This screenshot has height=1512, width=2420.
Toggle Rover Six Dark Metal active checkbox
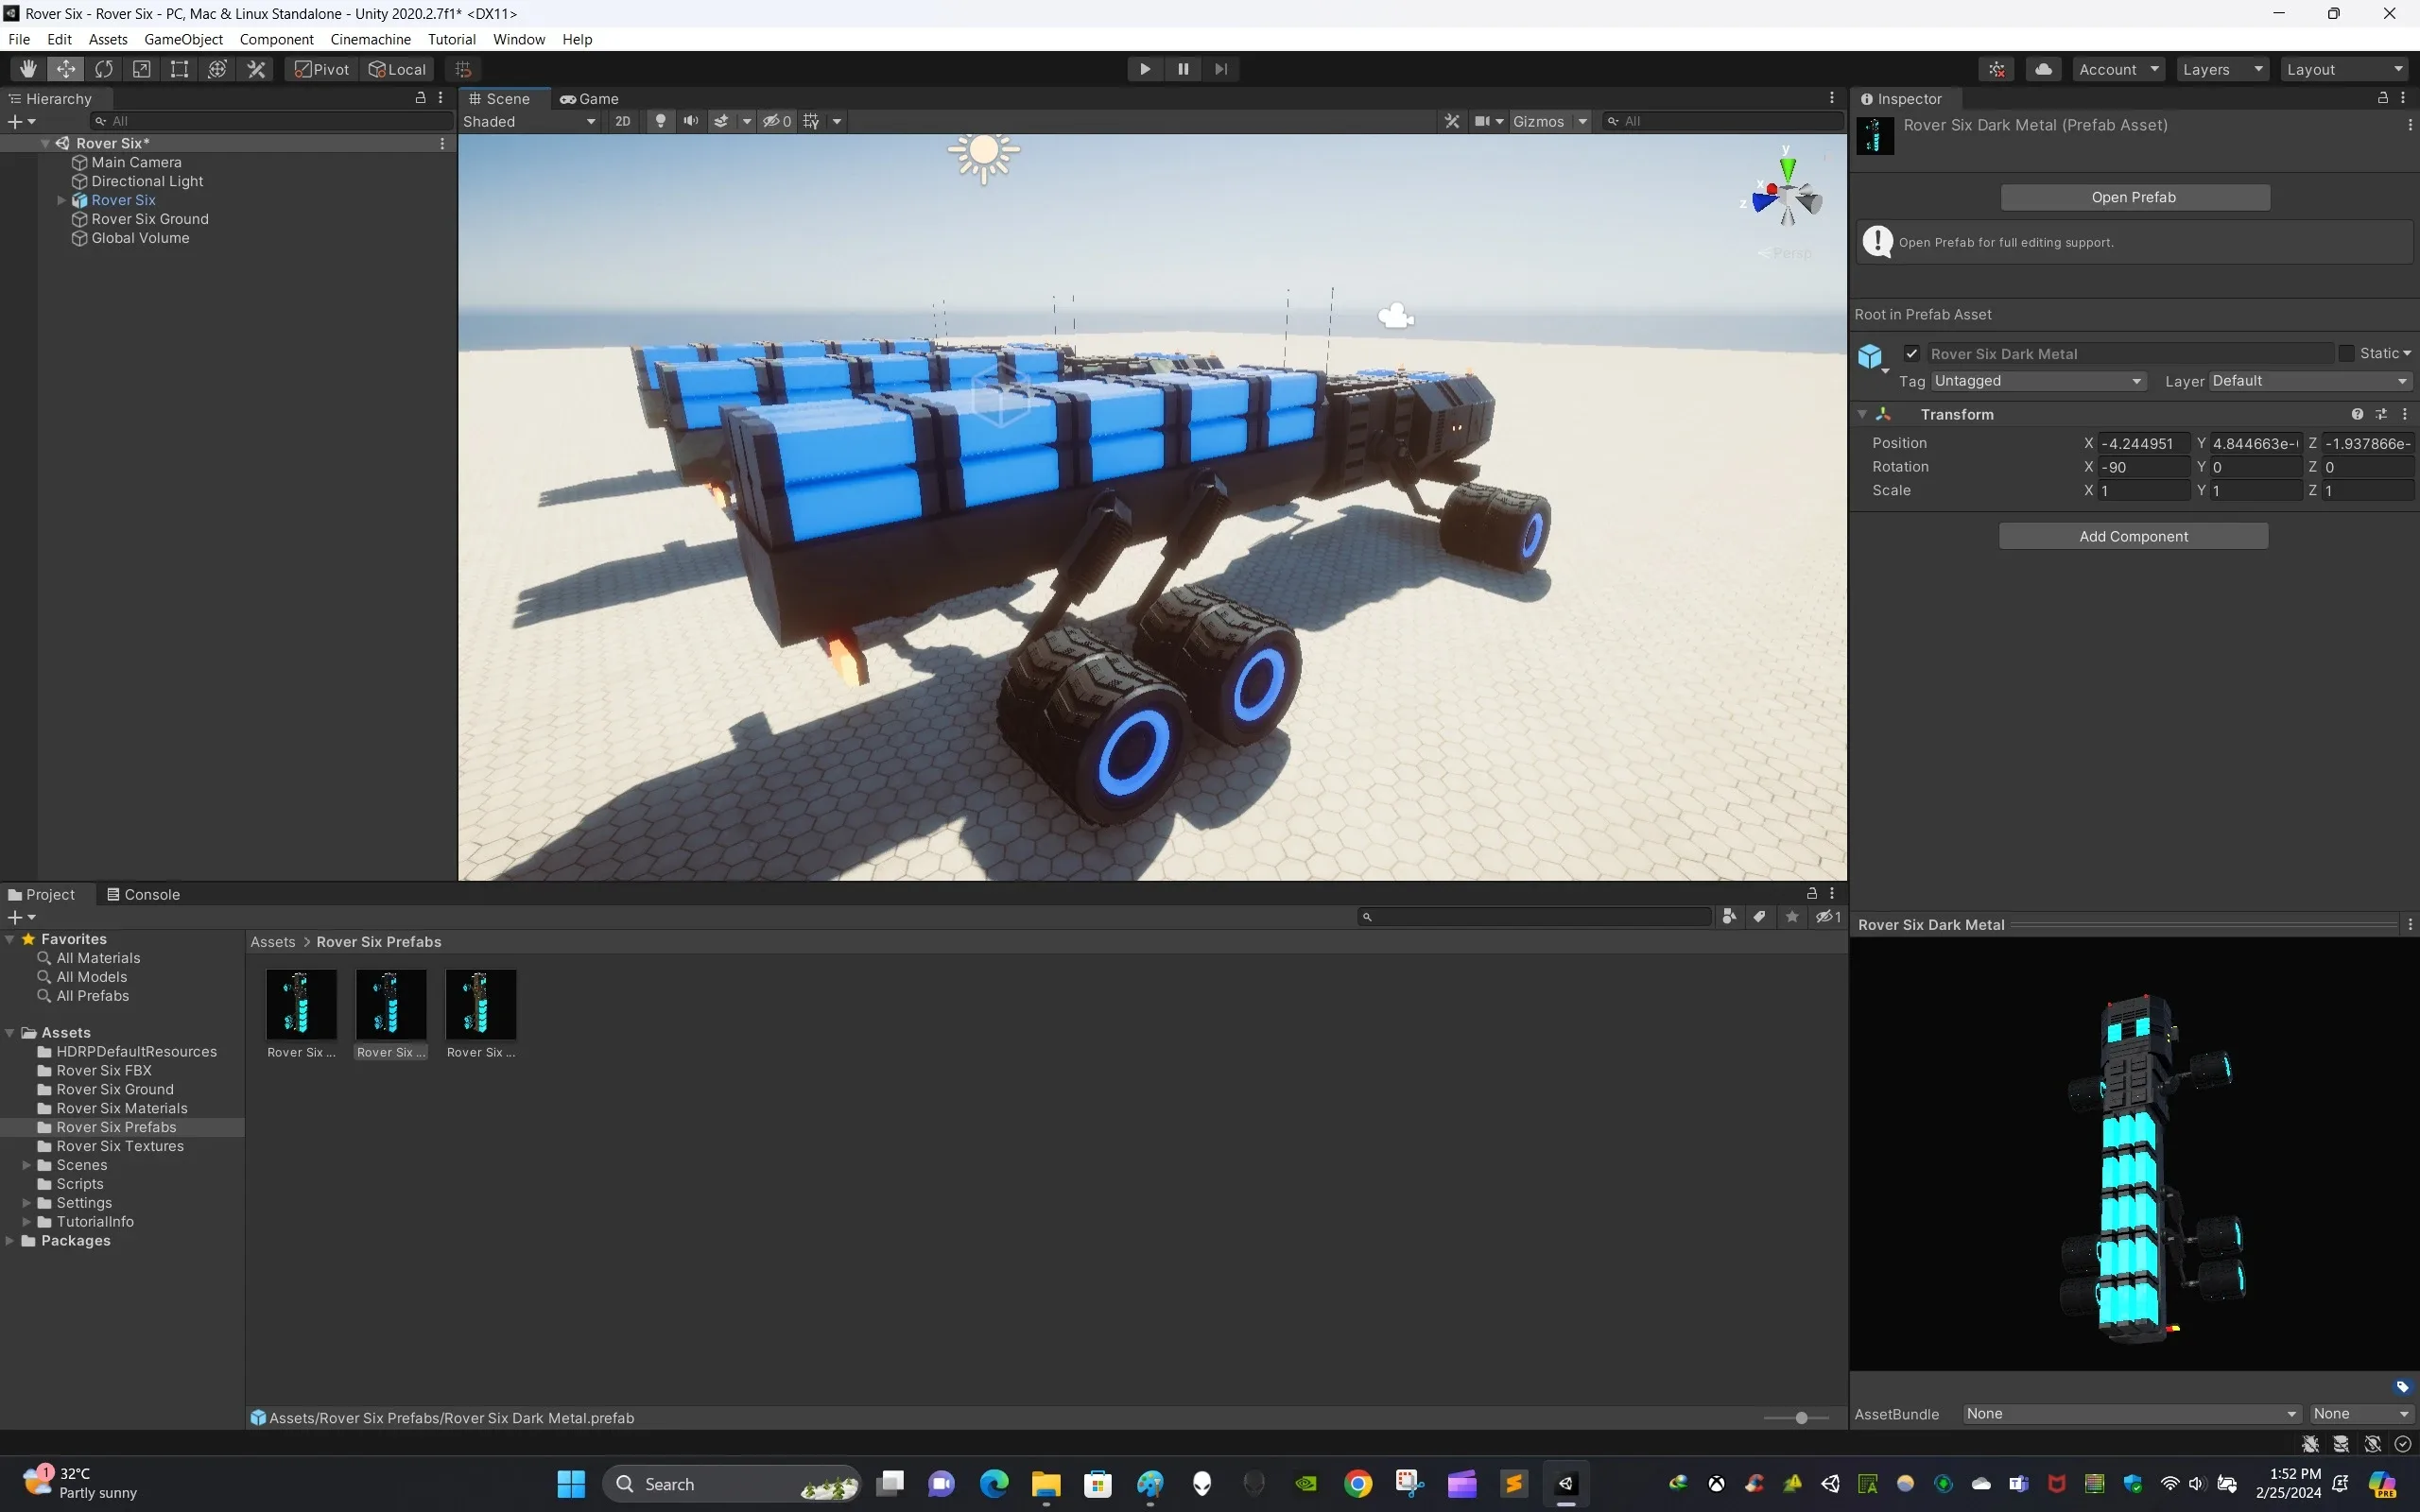[x=1911, y=354]
